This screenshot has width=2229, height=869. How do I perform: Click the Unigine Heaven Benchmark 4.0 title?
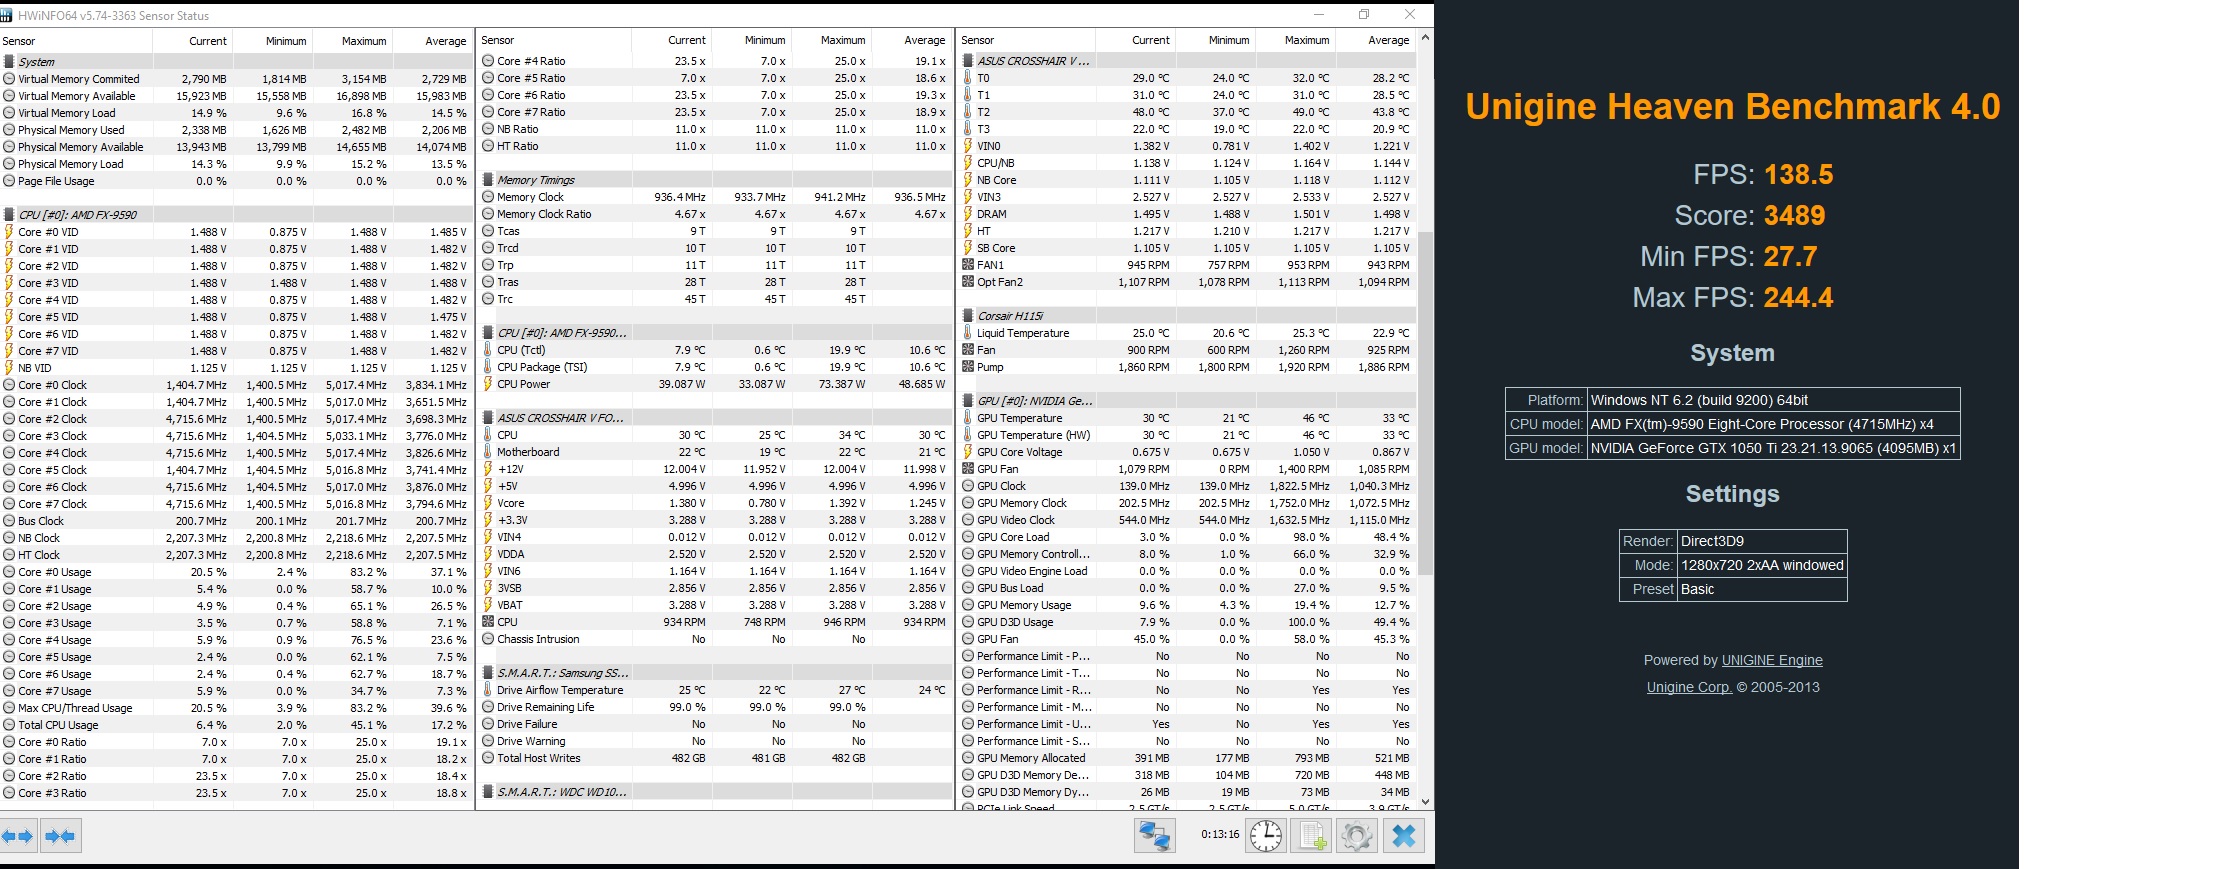point(1733,106)
